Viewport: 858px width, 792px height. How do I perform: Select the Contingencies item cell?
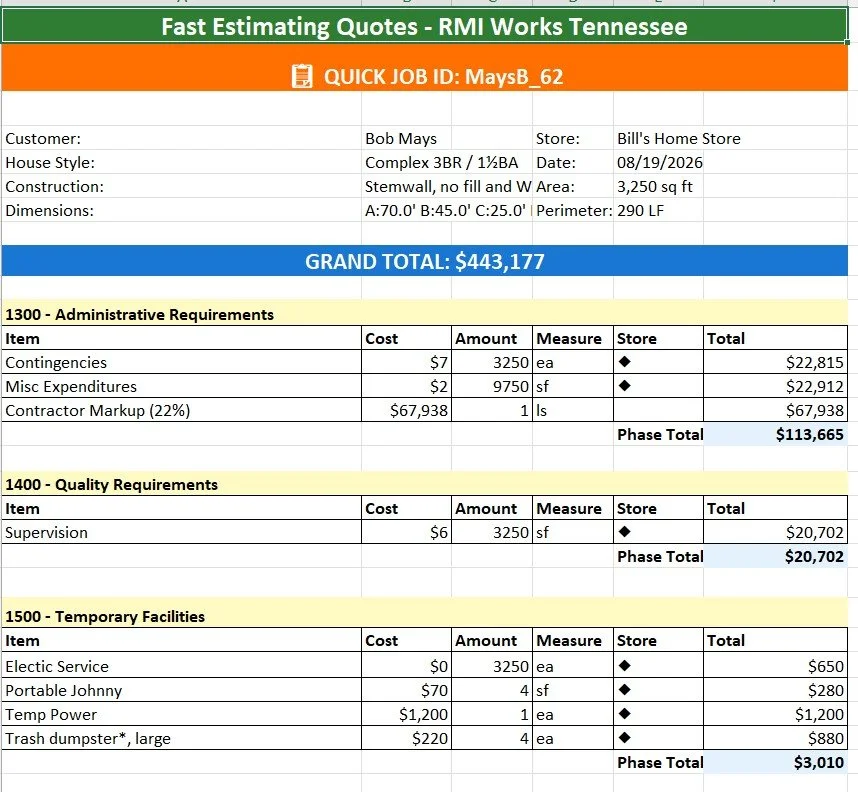coord(182,362)
